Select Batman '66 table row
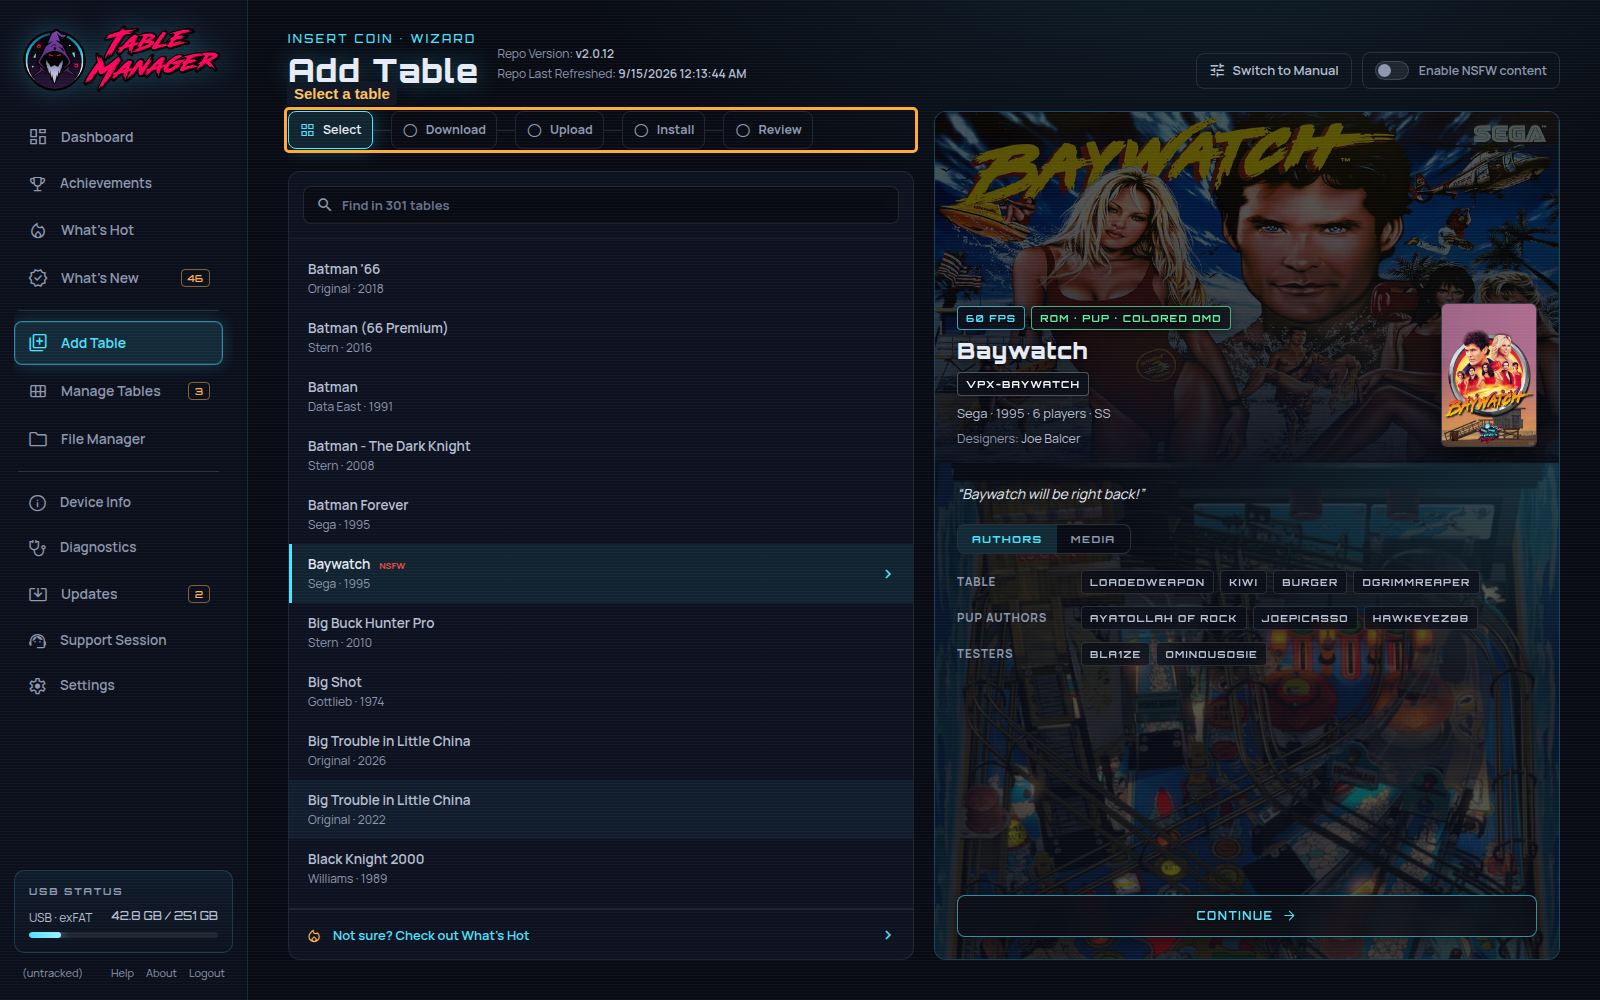The image size is (1600, 1000). click(x=601, y=279)
